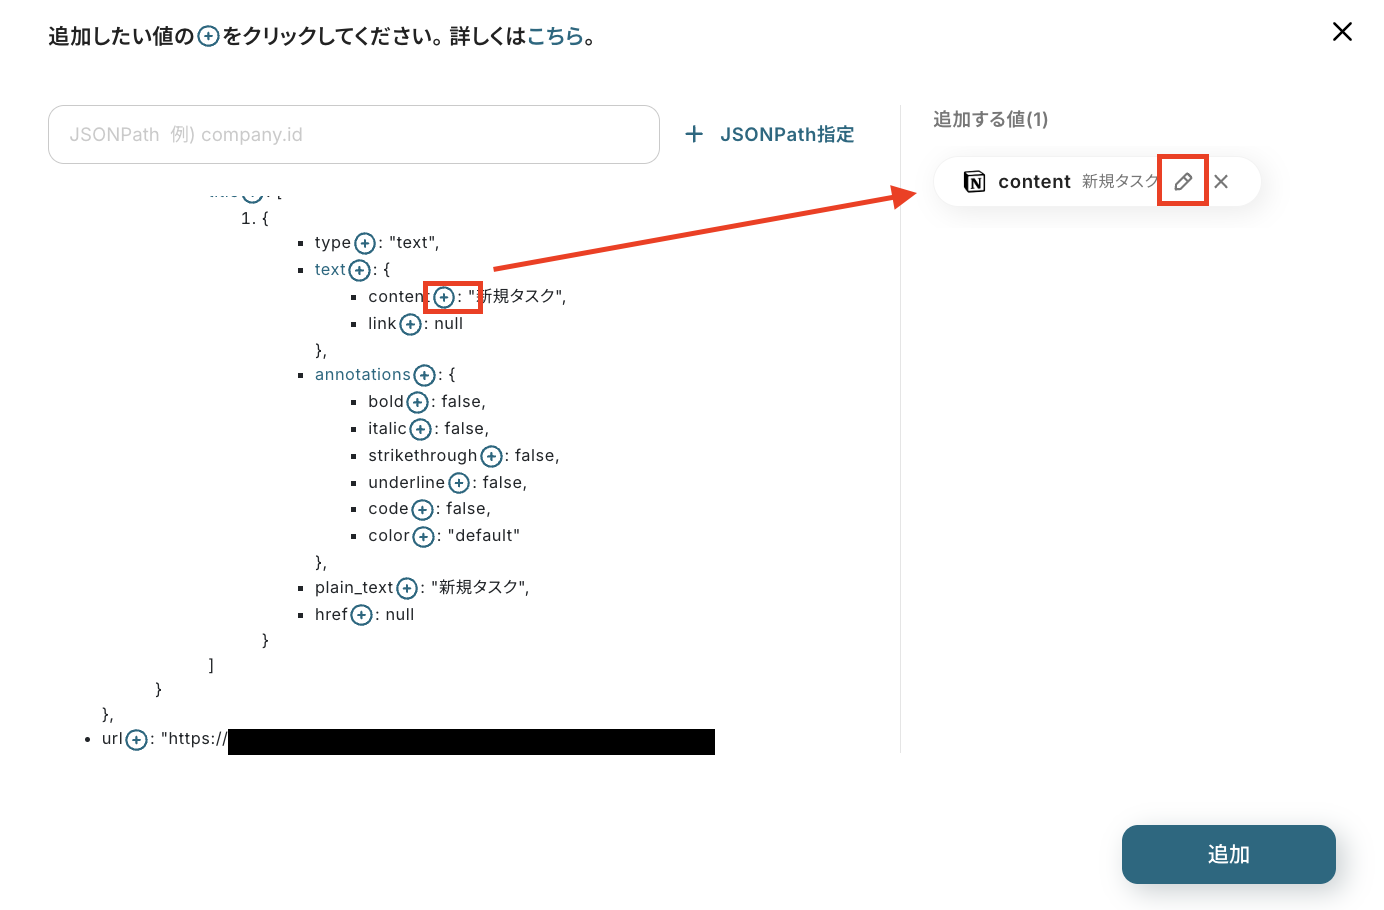Click the "追加する値(1)" heading

click(990, 120)
